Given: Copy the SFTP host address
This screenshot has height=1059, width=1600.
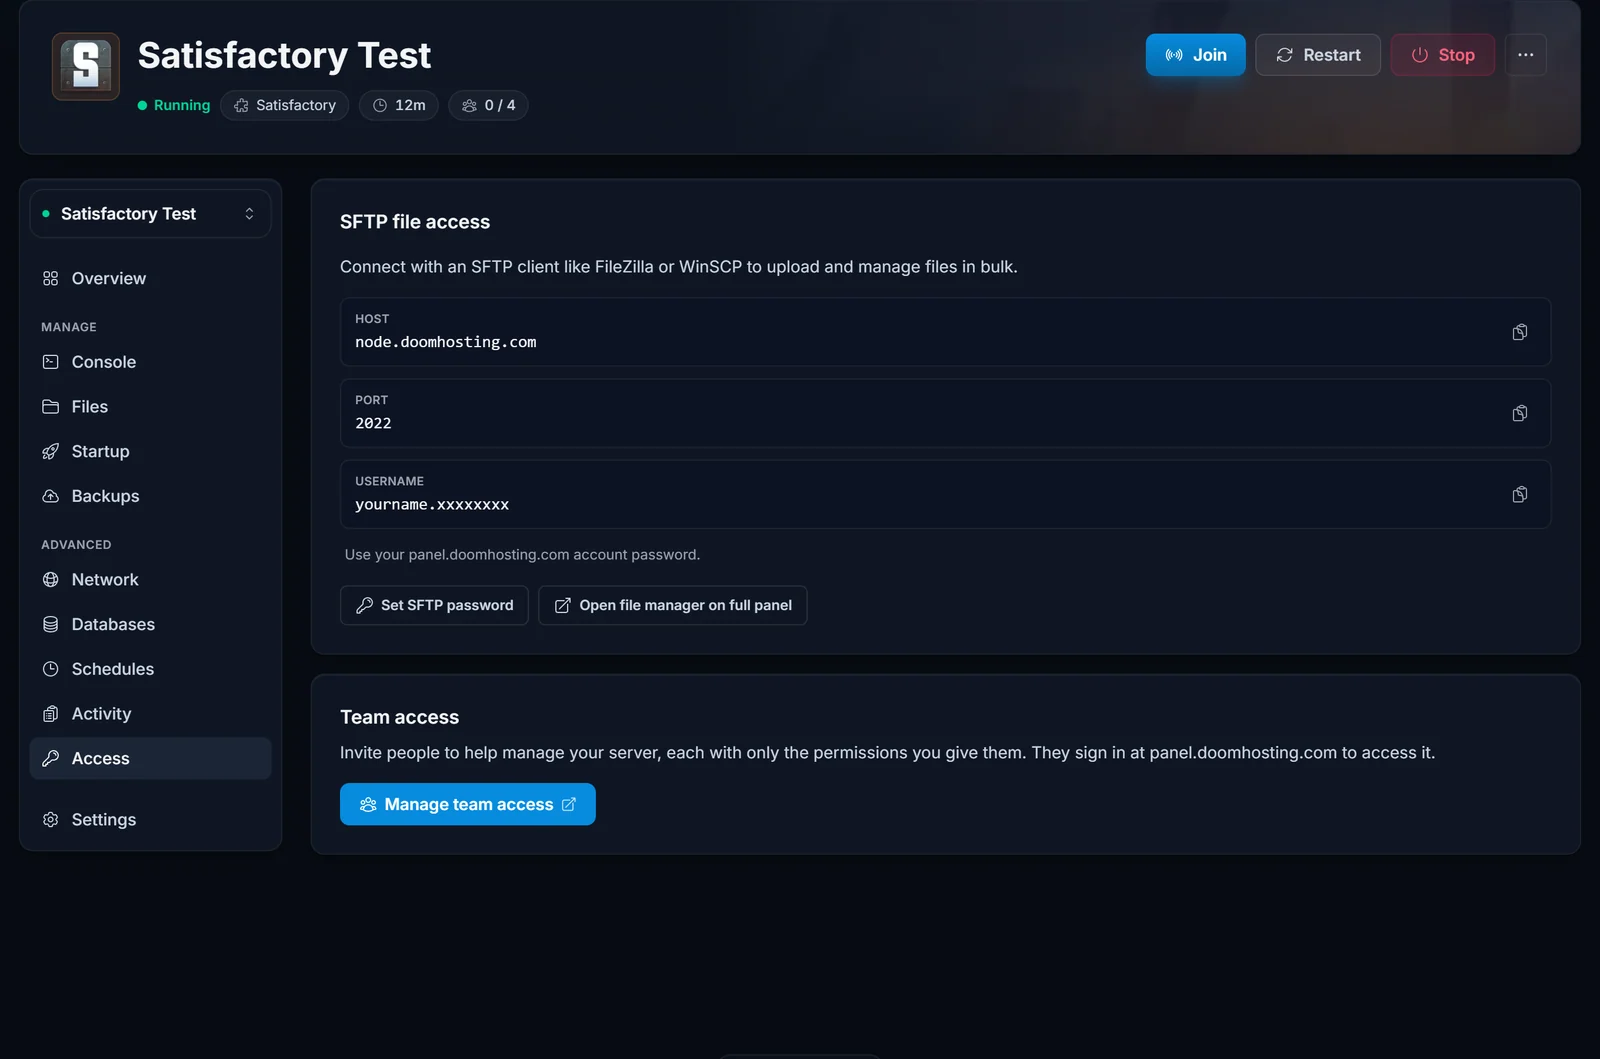Looking at the screenshot, I should pyautogui.click(x=1519, y=332).
